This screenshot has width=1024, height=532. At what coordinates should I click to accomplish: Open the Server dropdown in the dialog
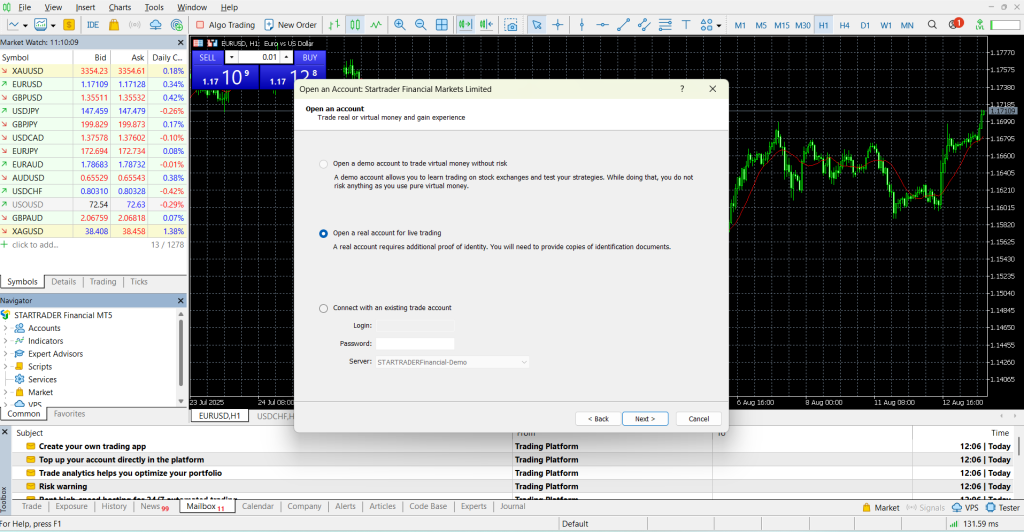pyautogui.click(x=452, y=362)
